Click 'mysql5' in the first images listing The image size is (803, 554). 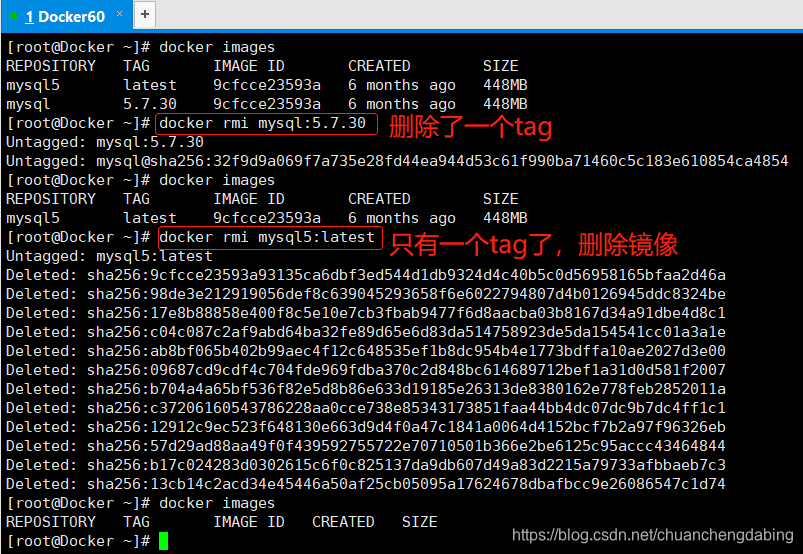tap(33, 86)
